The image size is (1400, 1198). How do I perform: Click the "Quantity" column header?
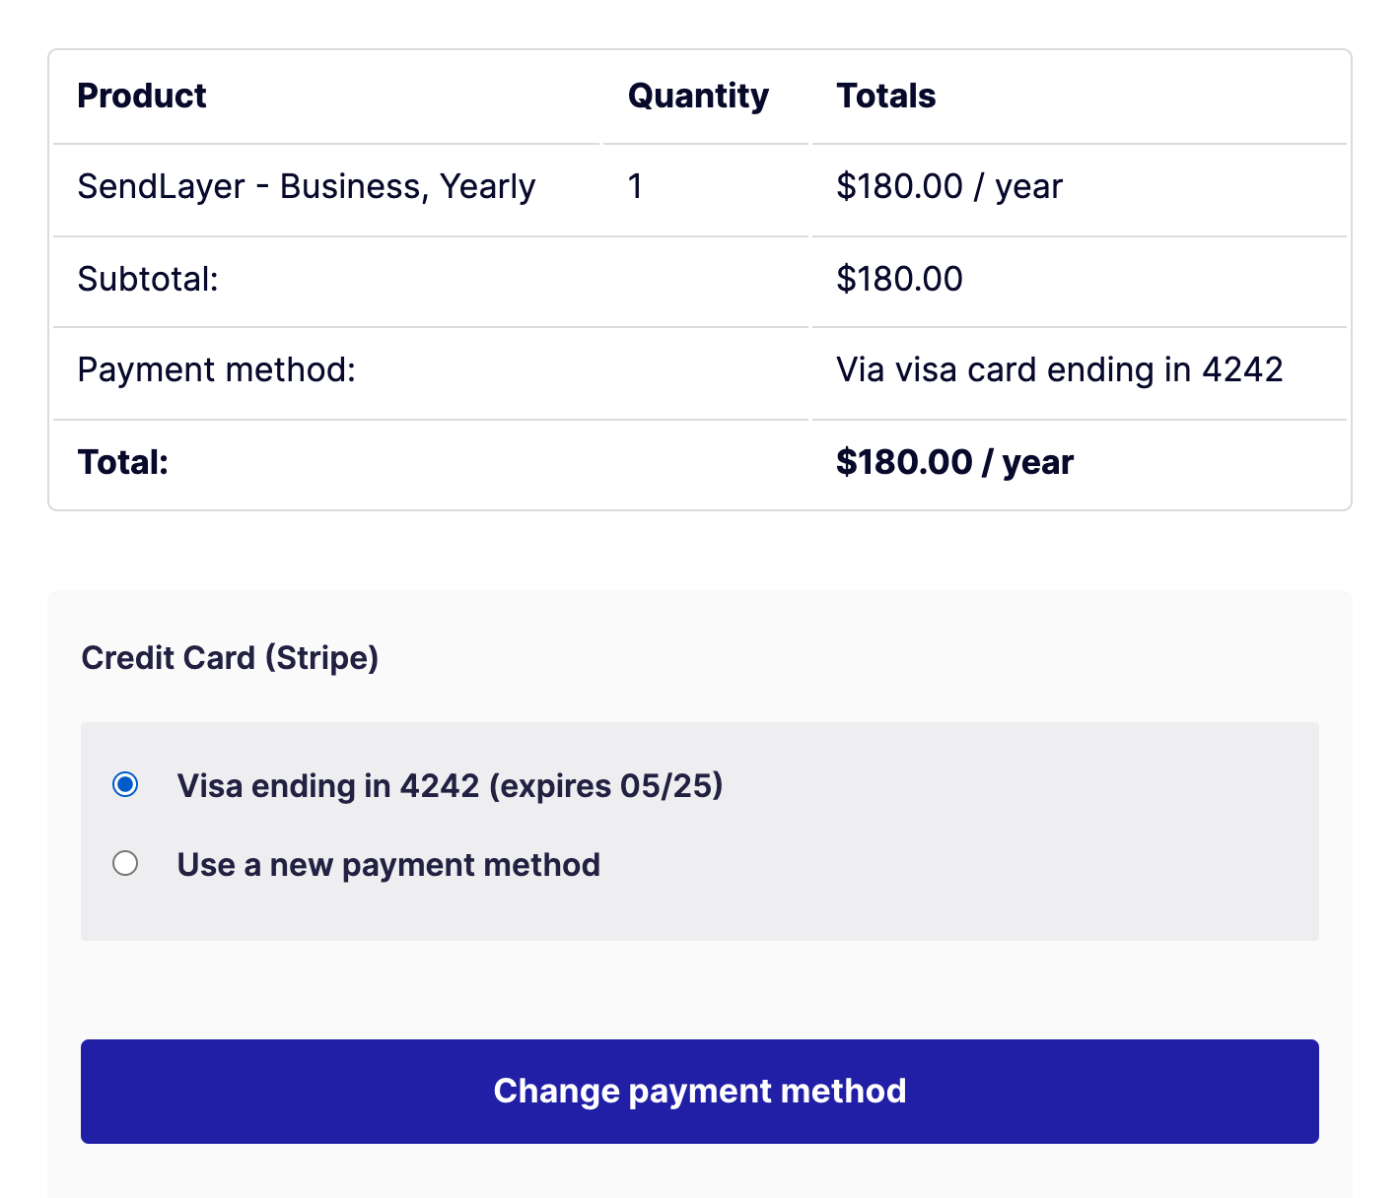[x=697, y=95]
